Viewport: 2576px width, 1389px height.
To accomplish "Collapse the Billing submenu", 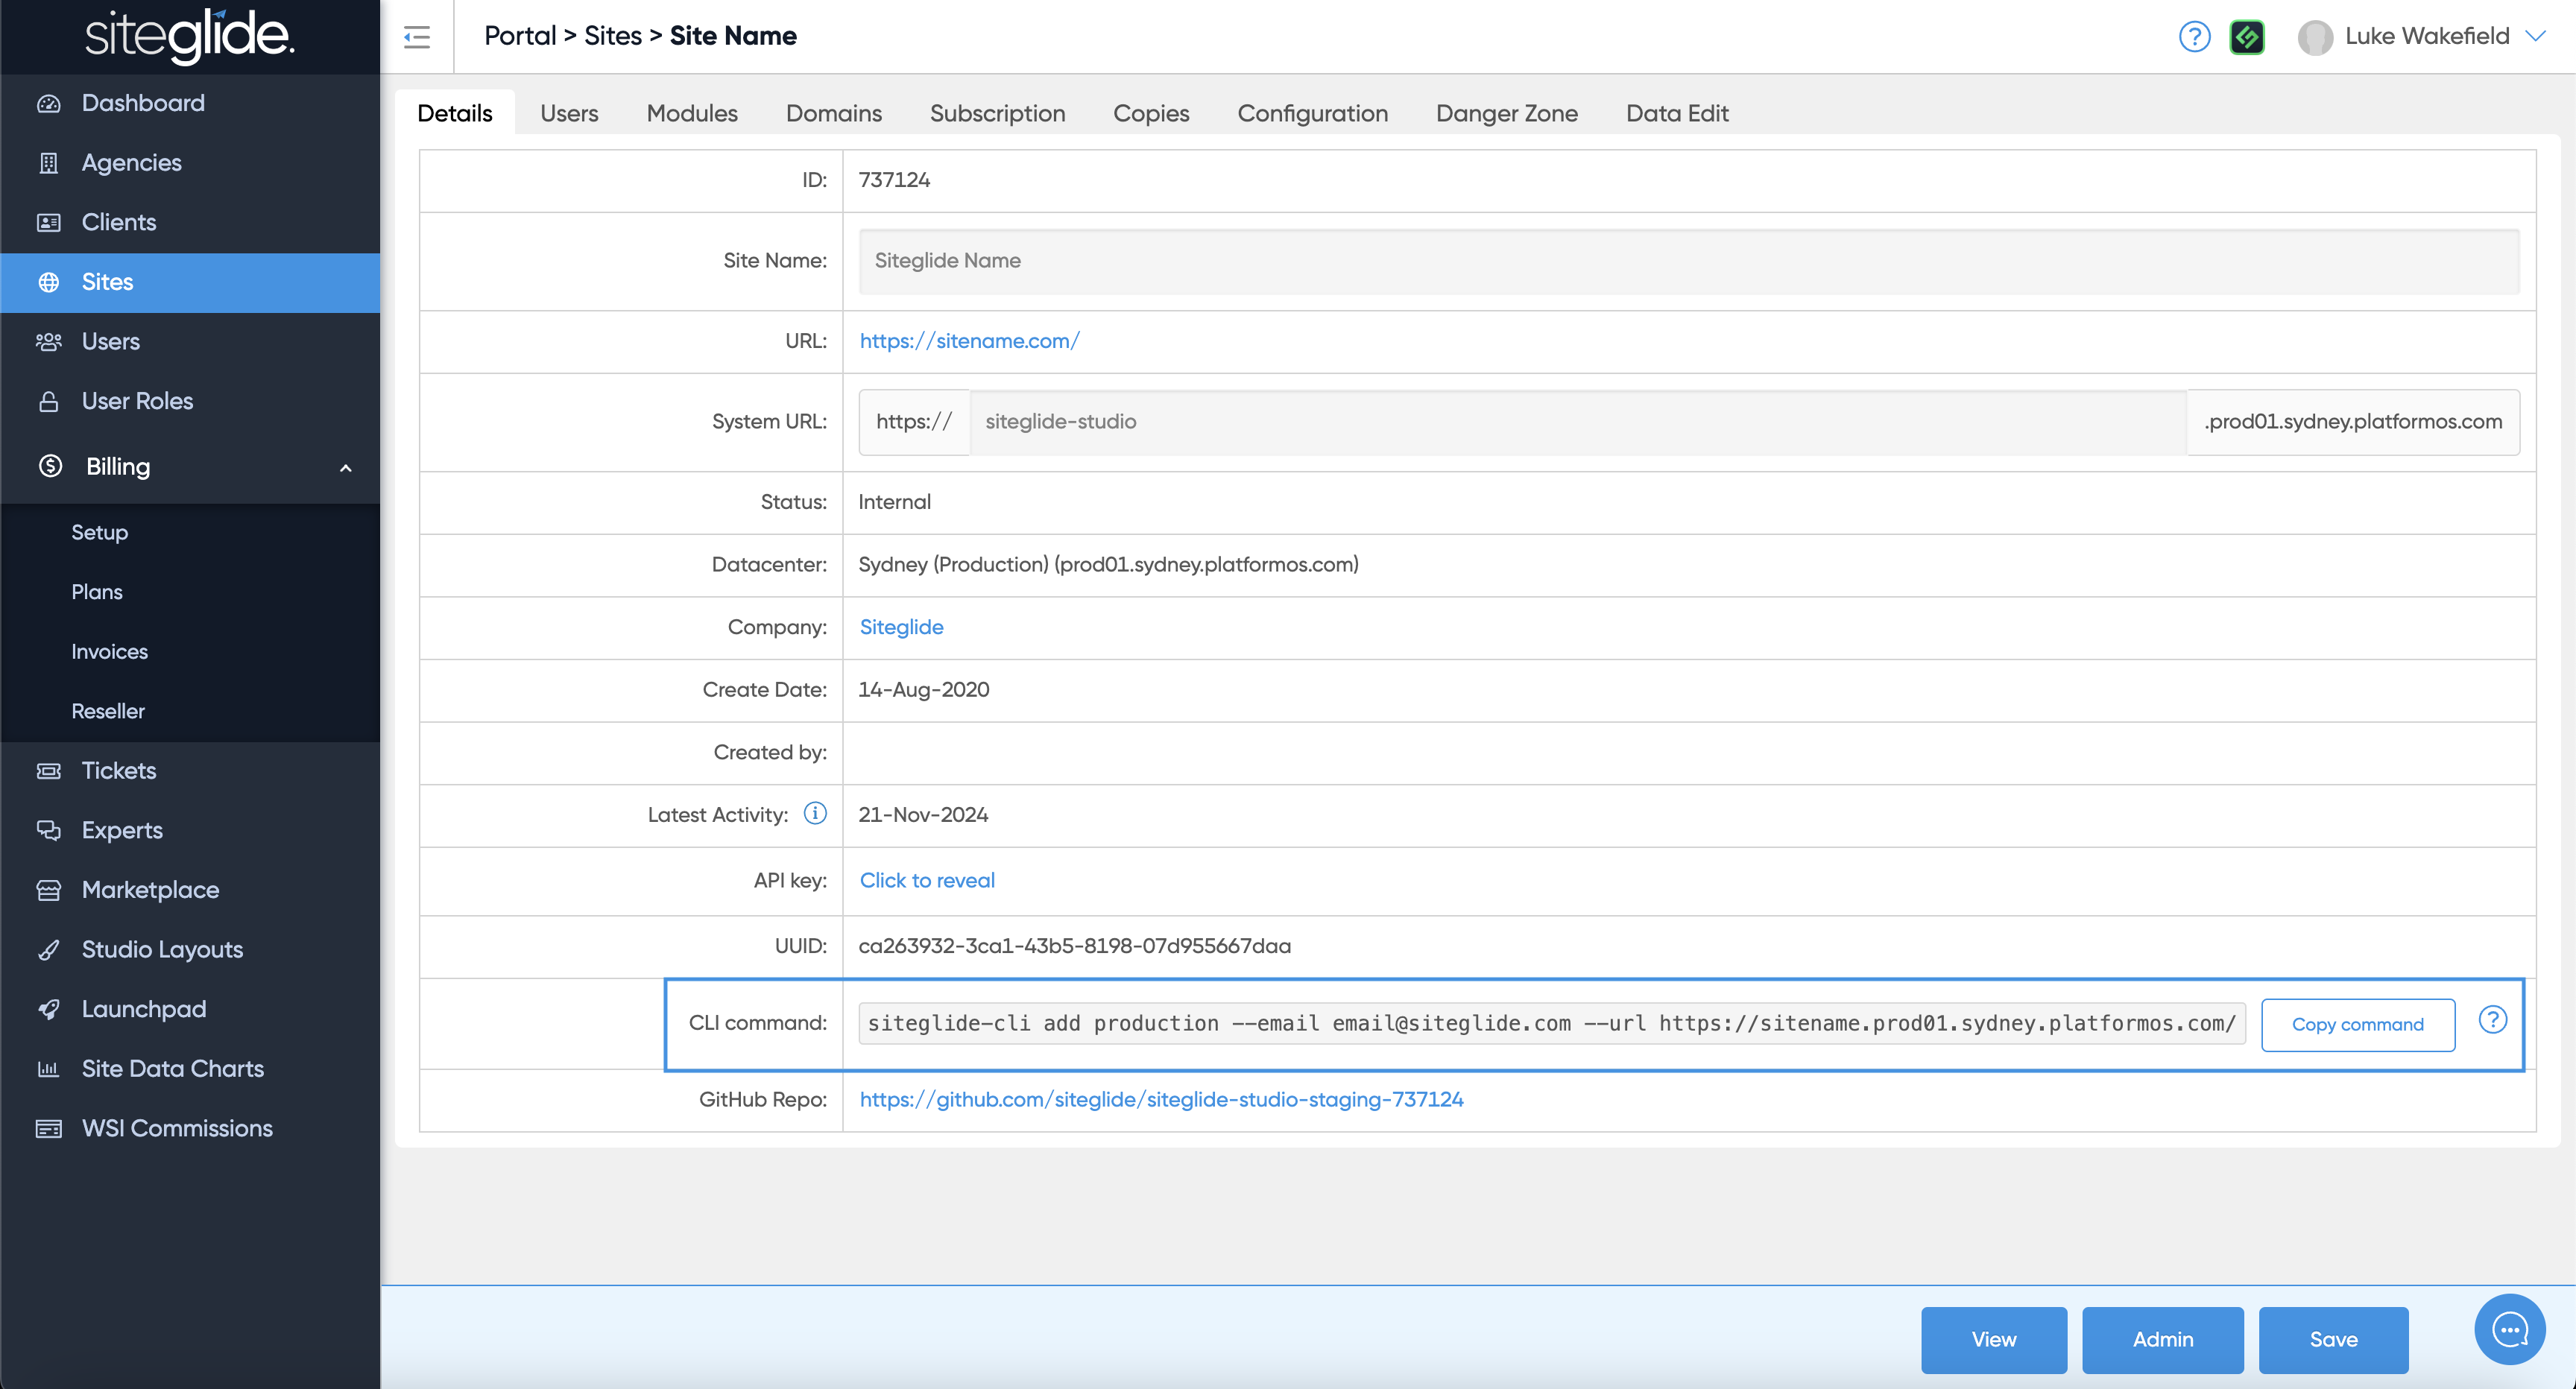I will (345, 467).
